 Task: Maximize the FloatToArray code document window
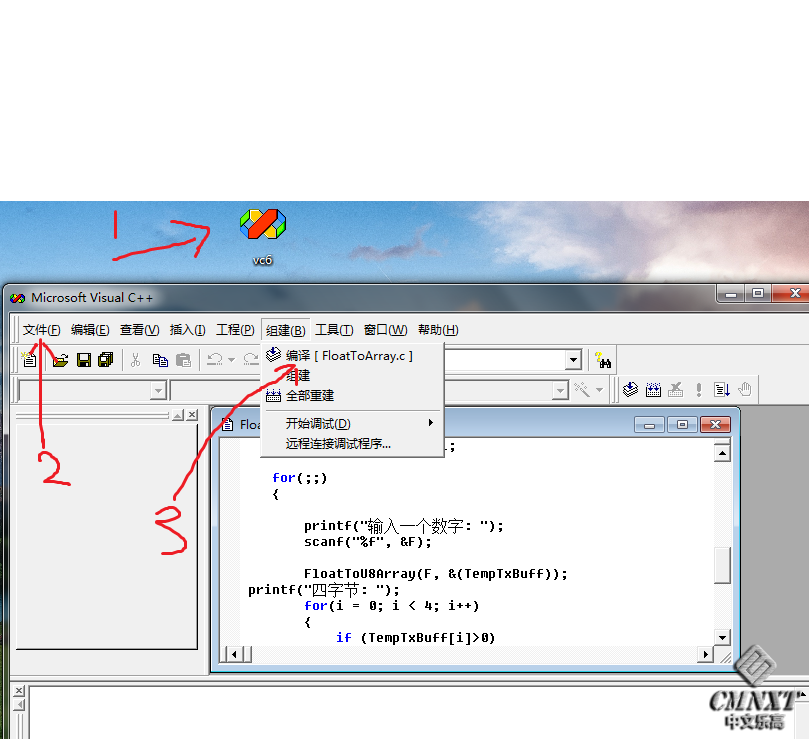click(682, 425)
